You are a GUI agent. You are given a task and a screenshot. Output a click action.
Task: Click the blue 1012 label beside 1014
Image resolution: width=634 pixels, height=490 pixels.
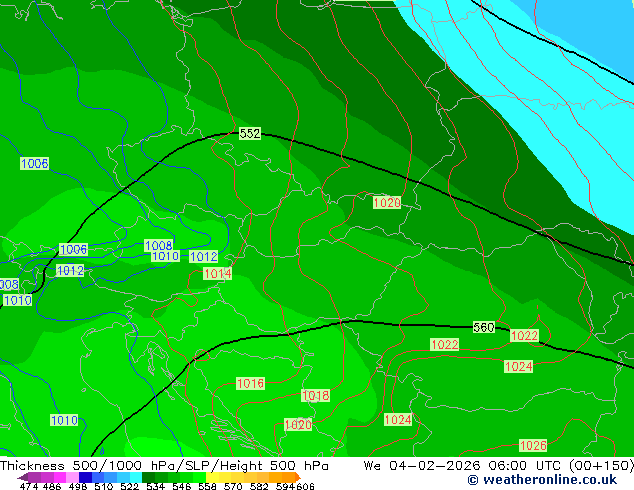click(203, 257)
